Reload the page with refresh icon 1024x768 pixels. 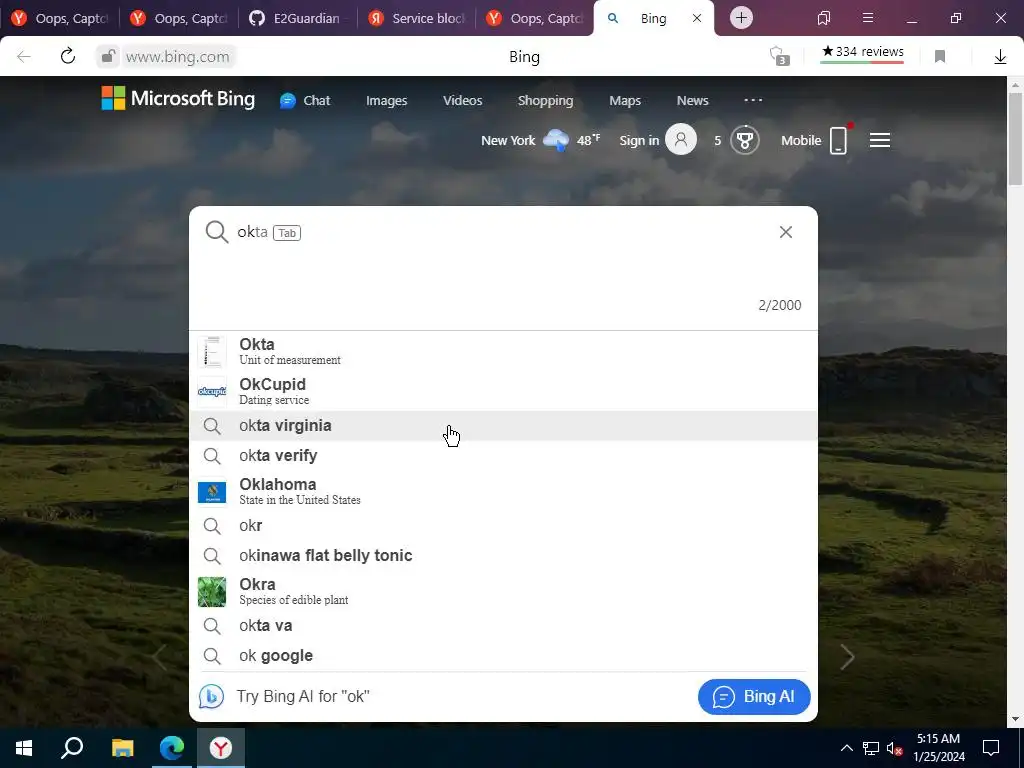[x=68, y=57]
